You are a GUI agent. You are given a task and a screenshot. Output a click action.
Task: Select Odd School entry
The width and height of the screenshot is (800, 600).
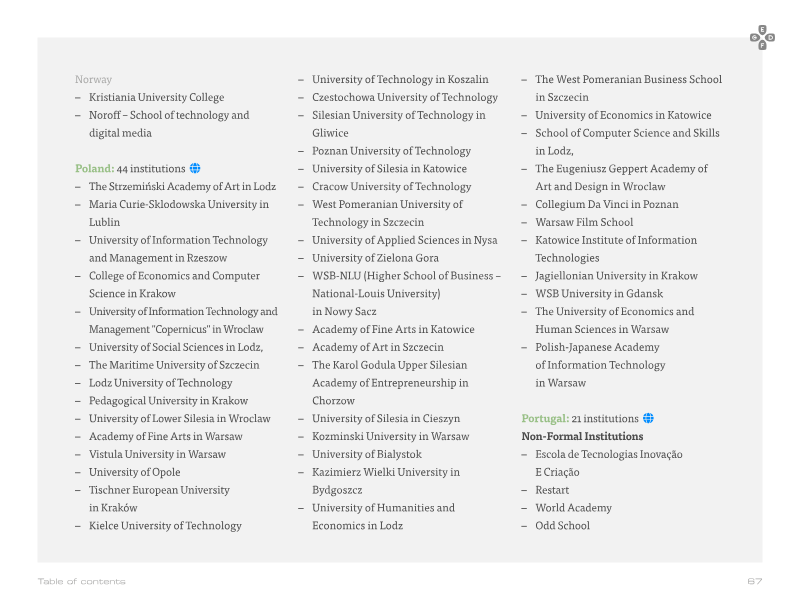click(562, 526)
